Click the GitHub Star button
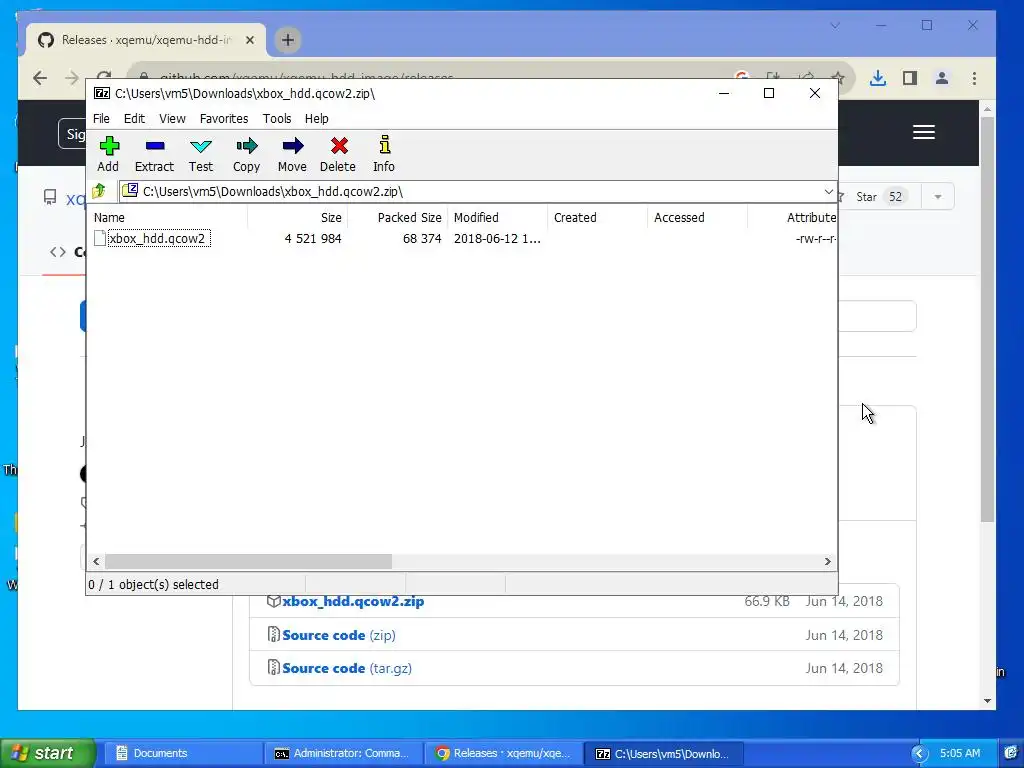1024x768 pixels. [878, 197]
